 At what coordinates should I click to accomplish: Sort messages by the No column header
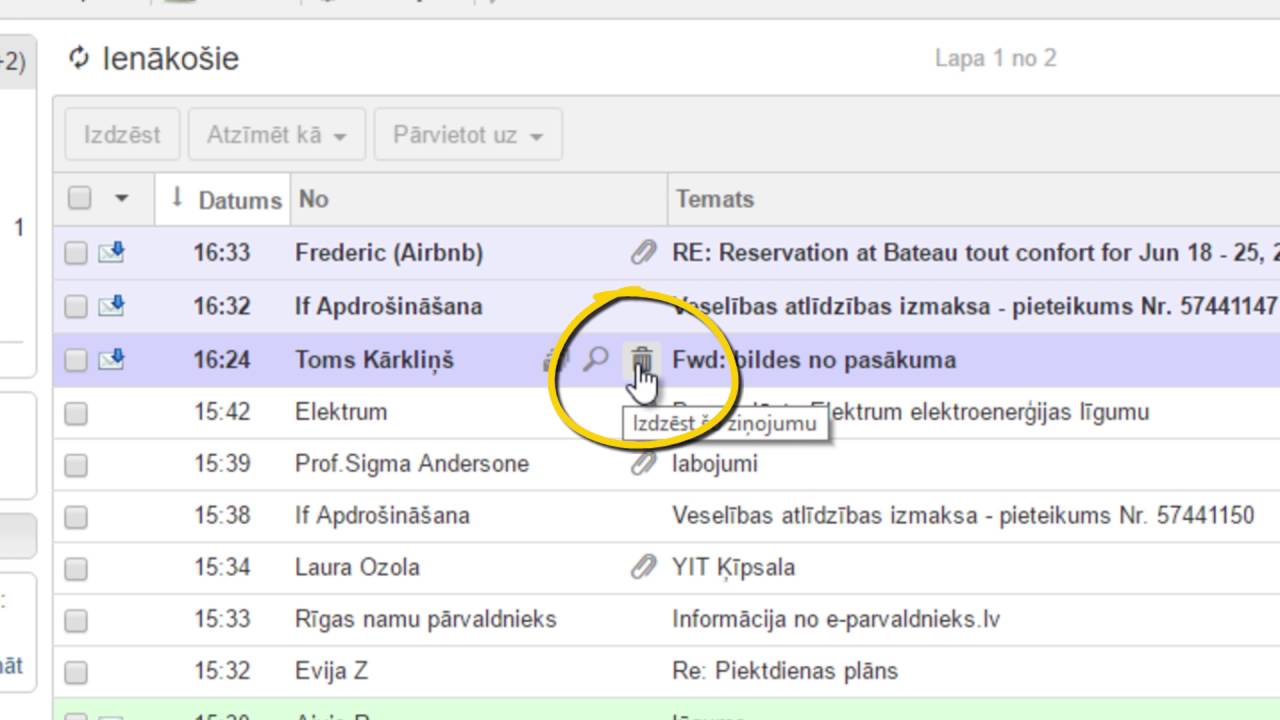coord(314,199)
